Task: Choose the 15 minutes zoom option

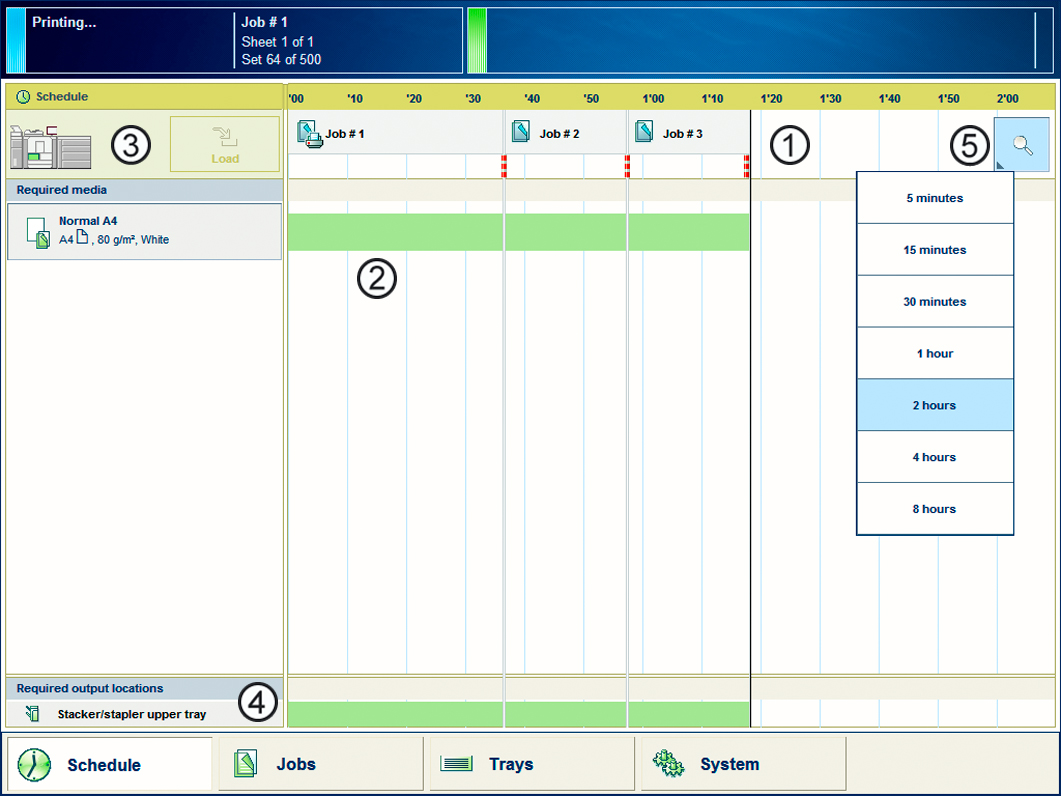Action: [x=935, y=250]
